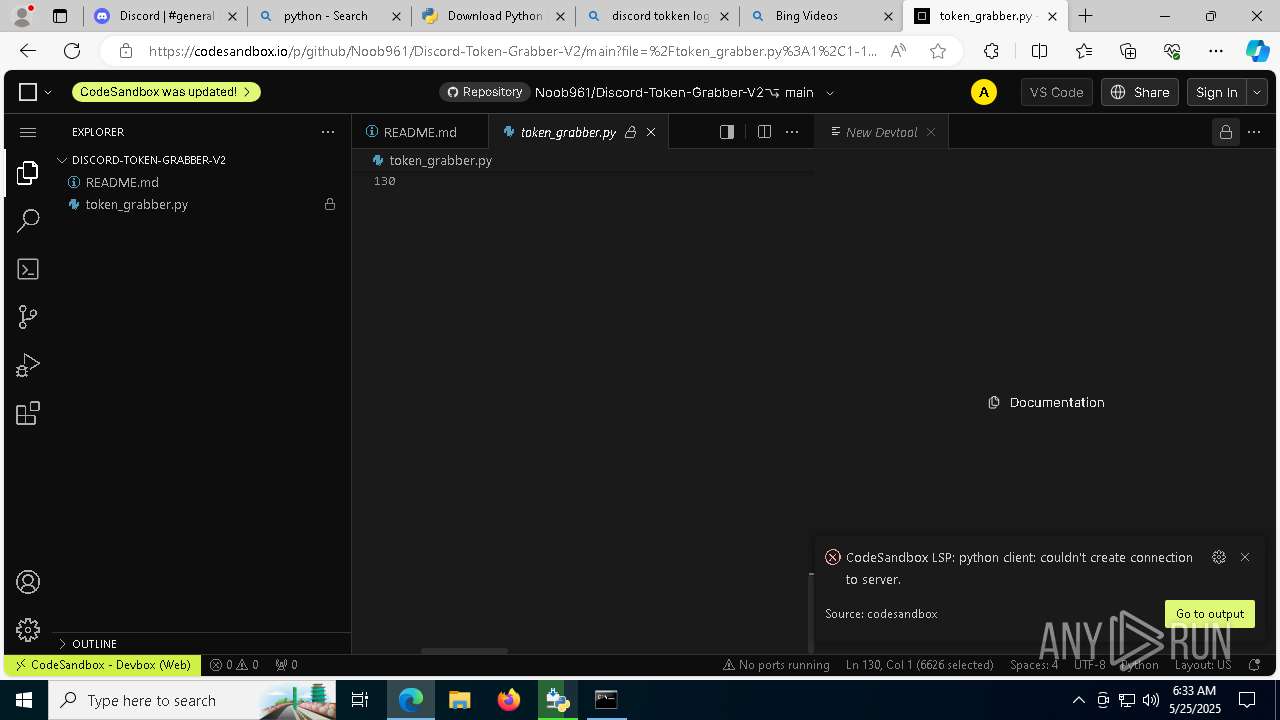Open the Explorer more actions ellipsis

coord(327,132)
